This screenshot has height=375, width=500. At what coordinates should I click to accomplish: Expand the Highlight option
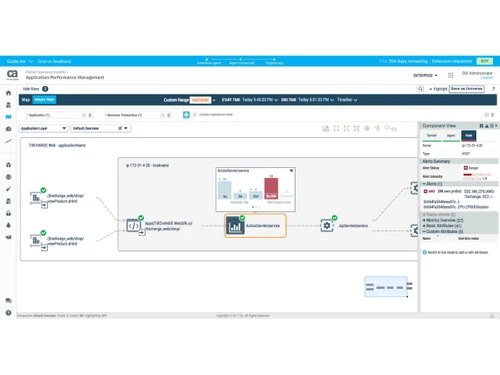point(438,89)
